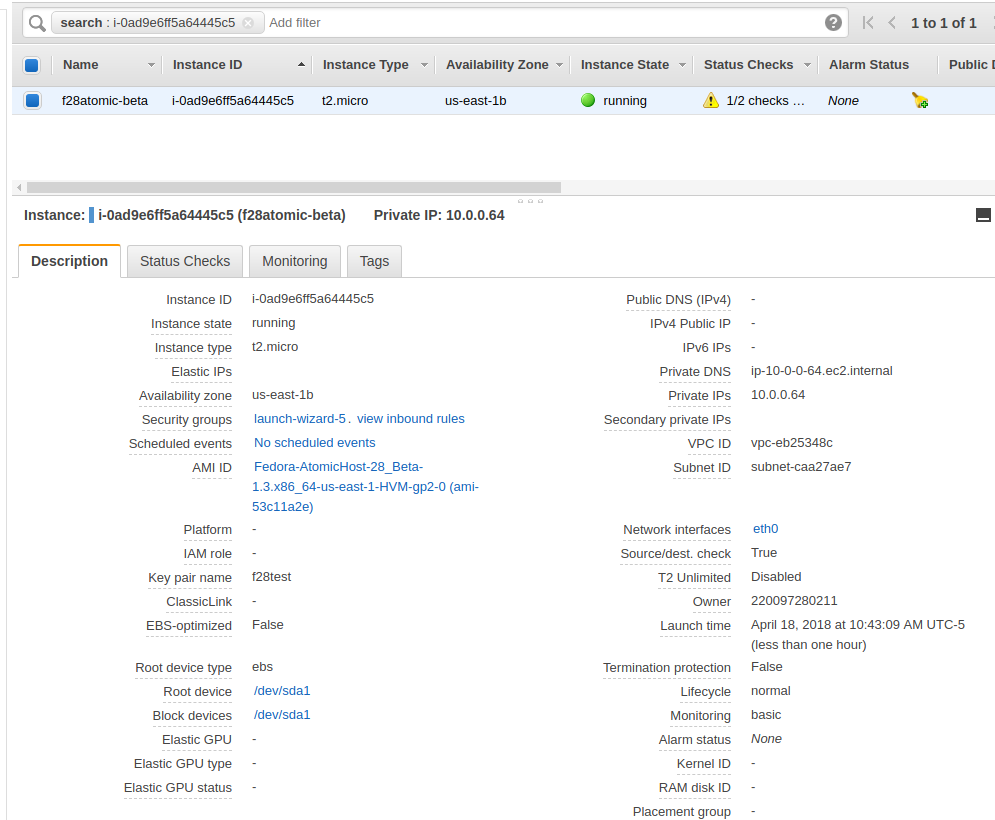This screenshot has height=820, width=995.
Task: Switch to the Description tab
Action: (x=69, y=261)
